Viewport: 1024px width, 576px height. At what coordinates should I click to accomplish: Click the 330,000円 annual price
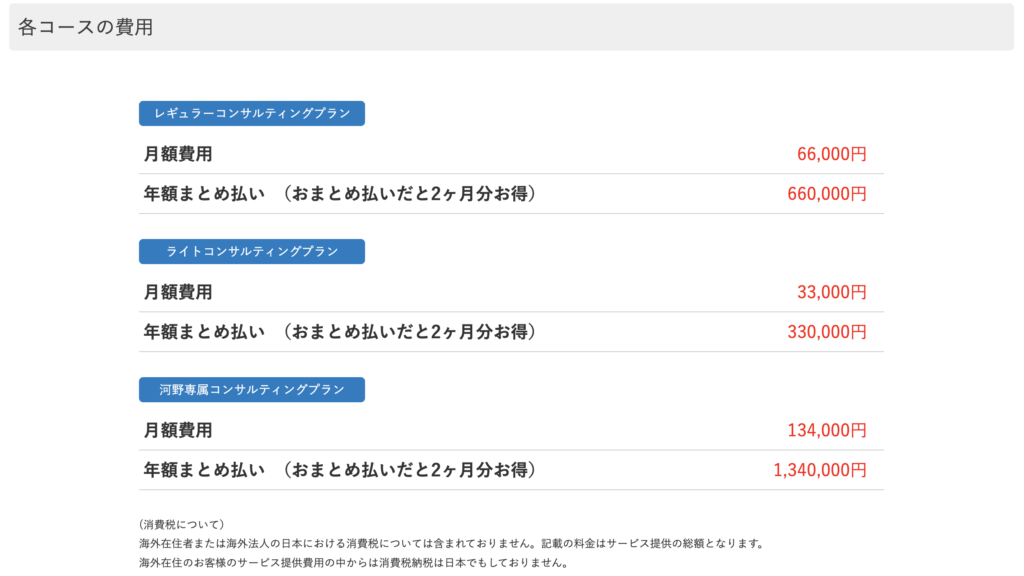coord(826,332)
